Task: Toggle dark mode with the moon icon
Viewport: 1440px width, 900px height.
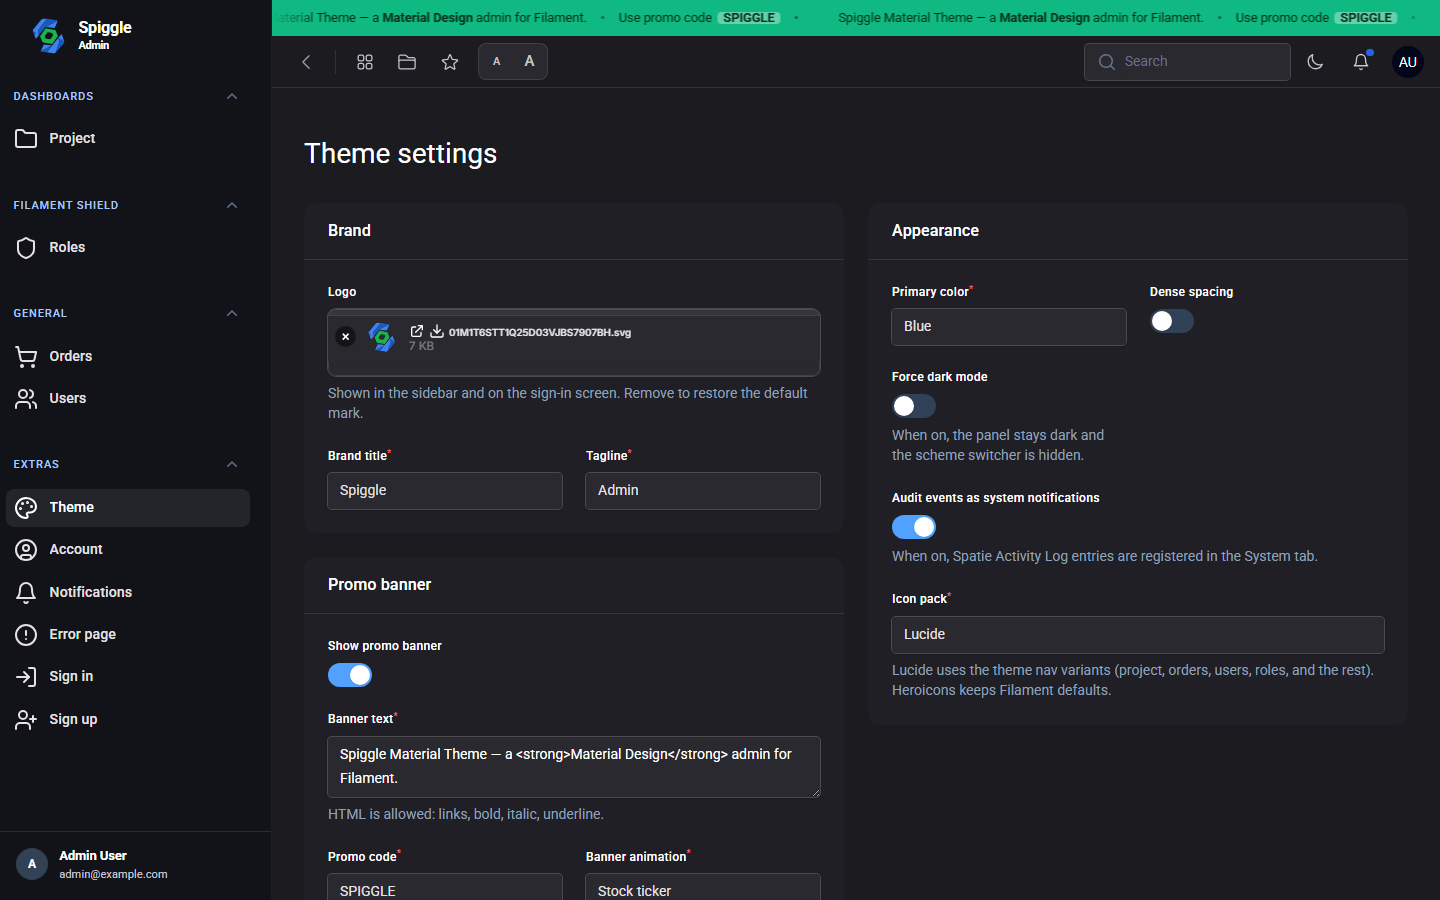Action: 1315,62
